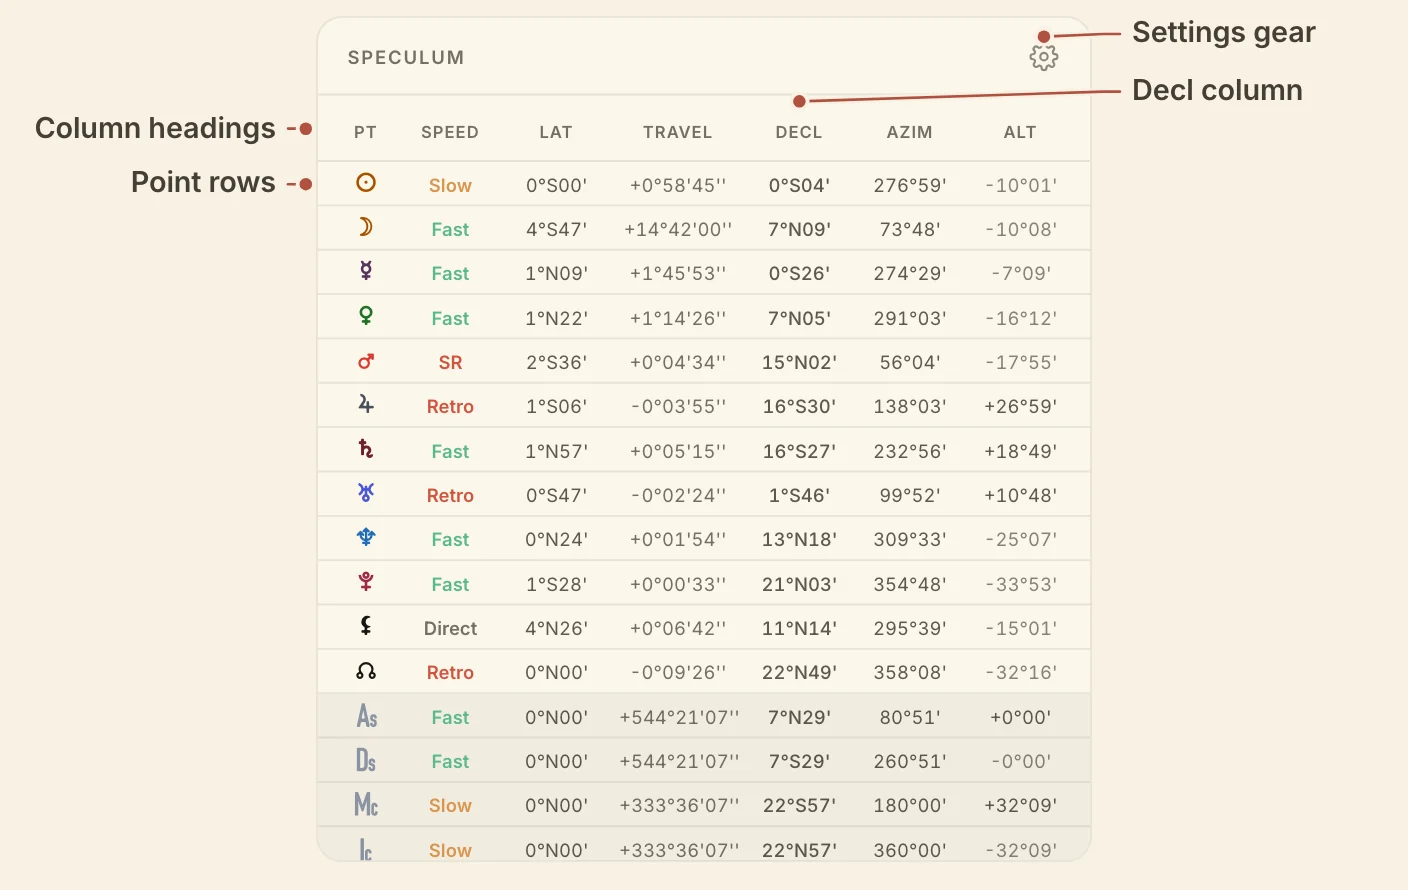This screenshot has width=1408, height=890.
Task: Select the Sun glyph in the table
Action: (366, 182)
